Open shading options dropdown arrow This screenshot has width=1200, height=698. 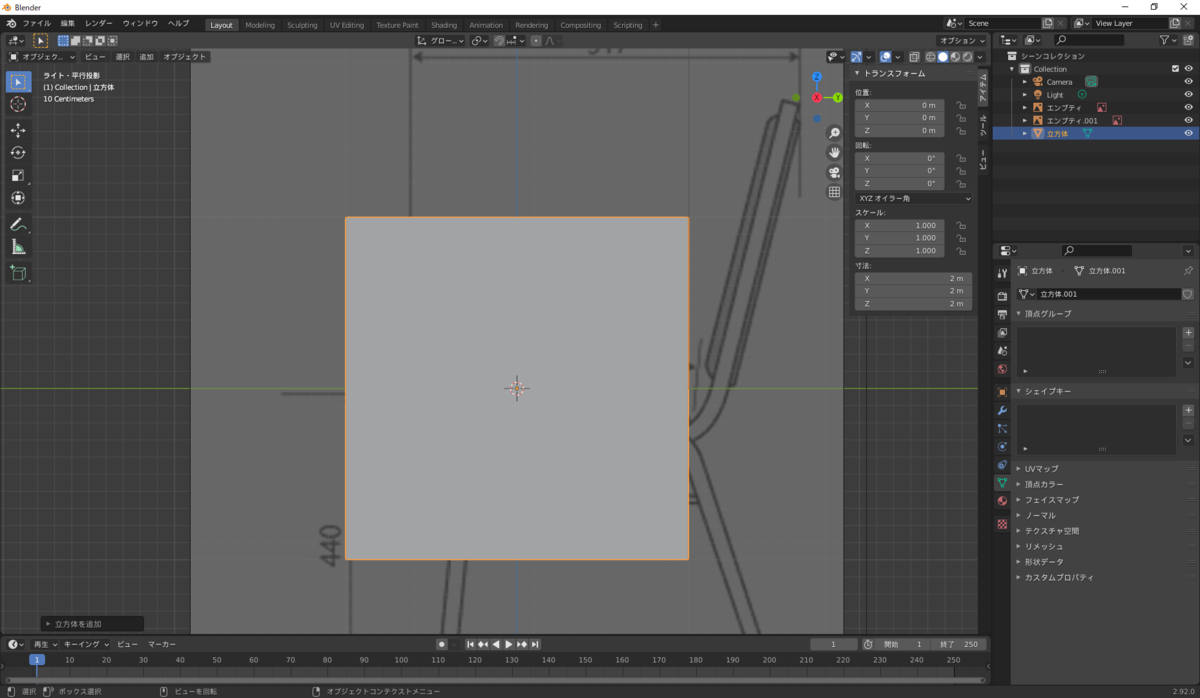[x=981, y=57]
